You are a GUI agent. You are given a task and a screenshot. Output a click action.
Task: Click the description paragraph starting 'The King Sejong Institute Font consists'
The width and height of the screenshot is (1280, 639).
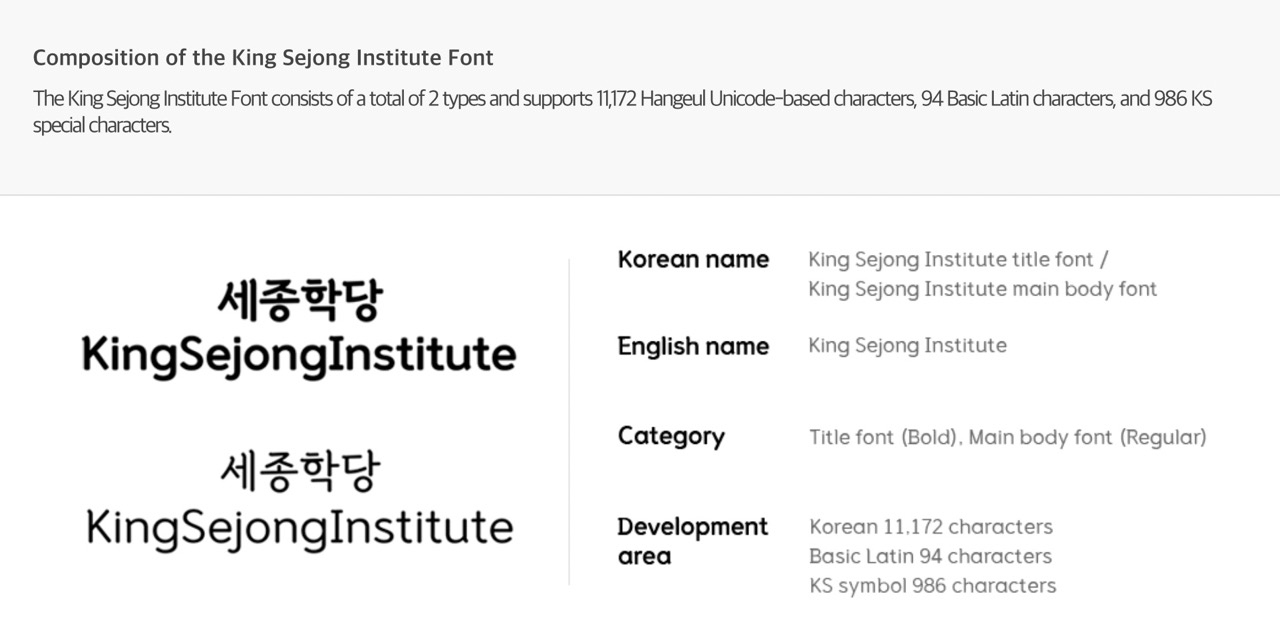click(622, 113)
